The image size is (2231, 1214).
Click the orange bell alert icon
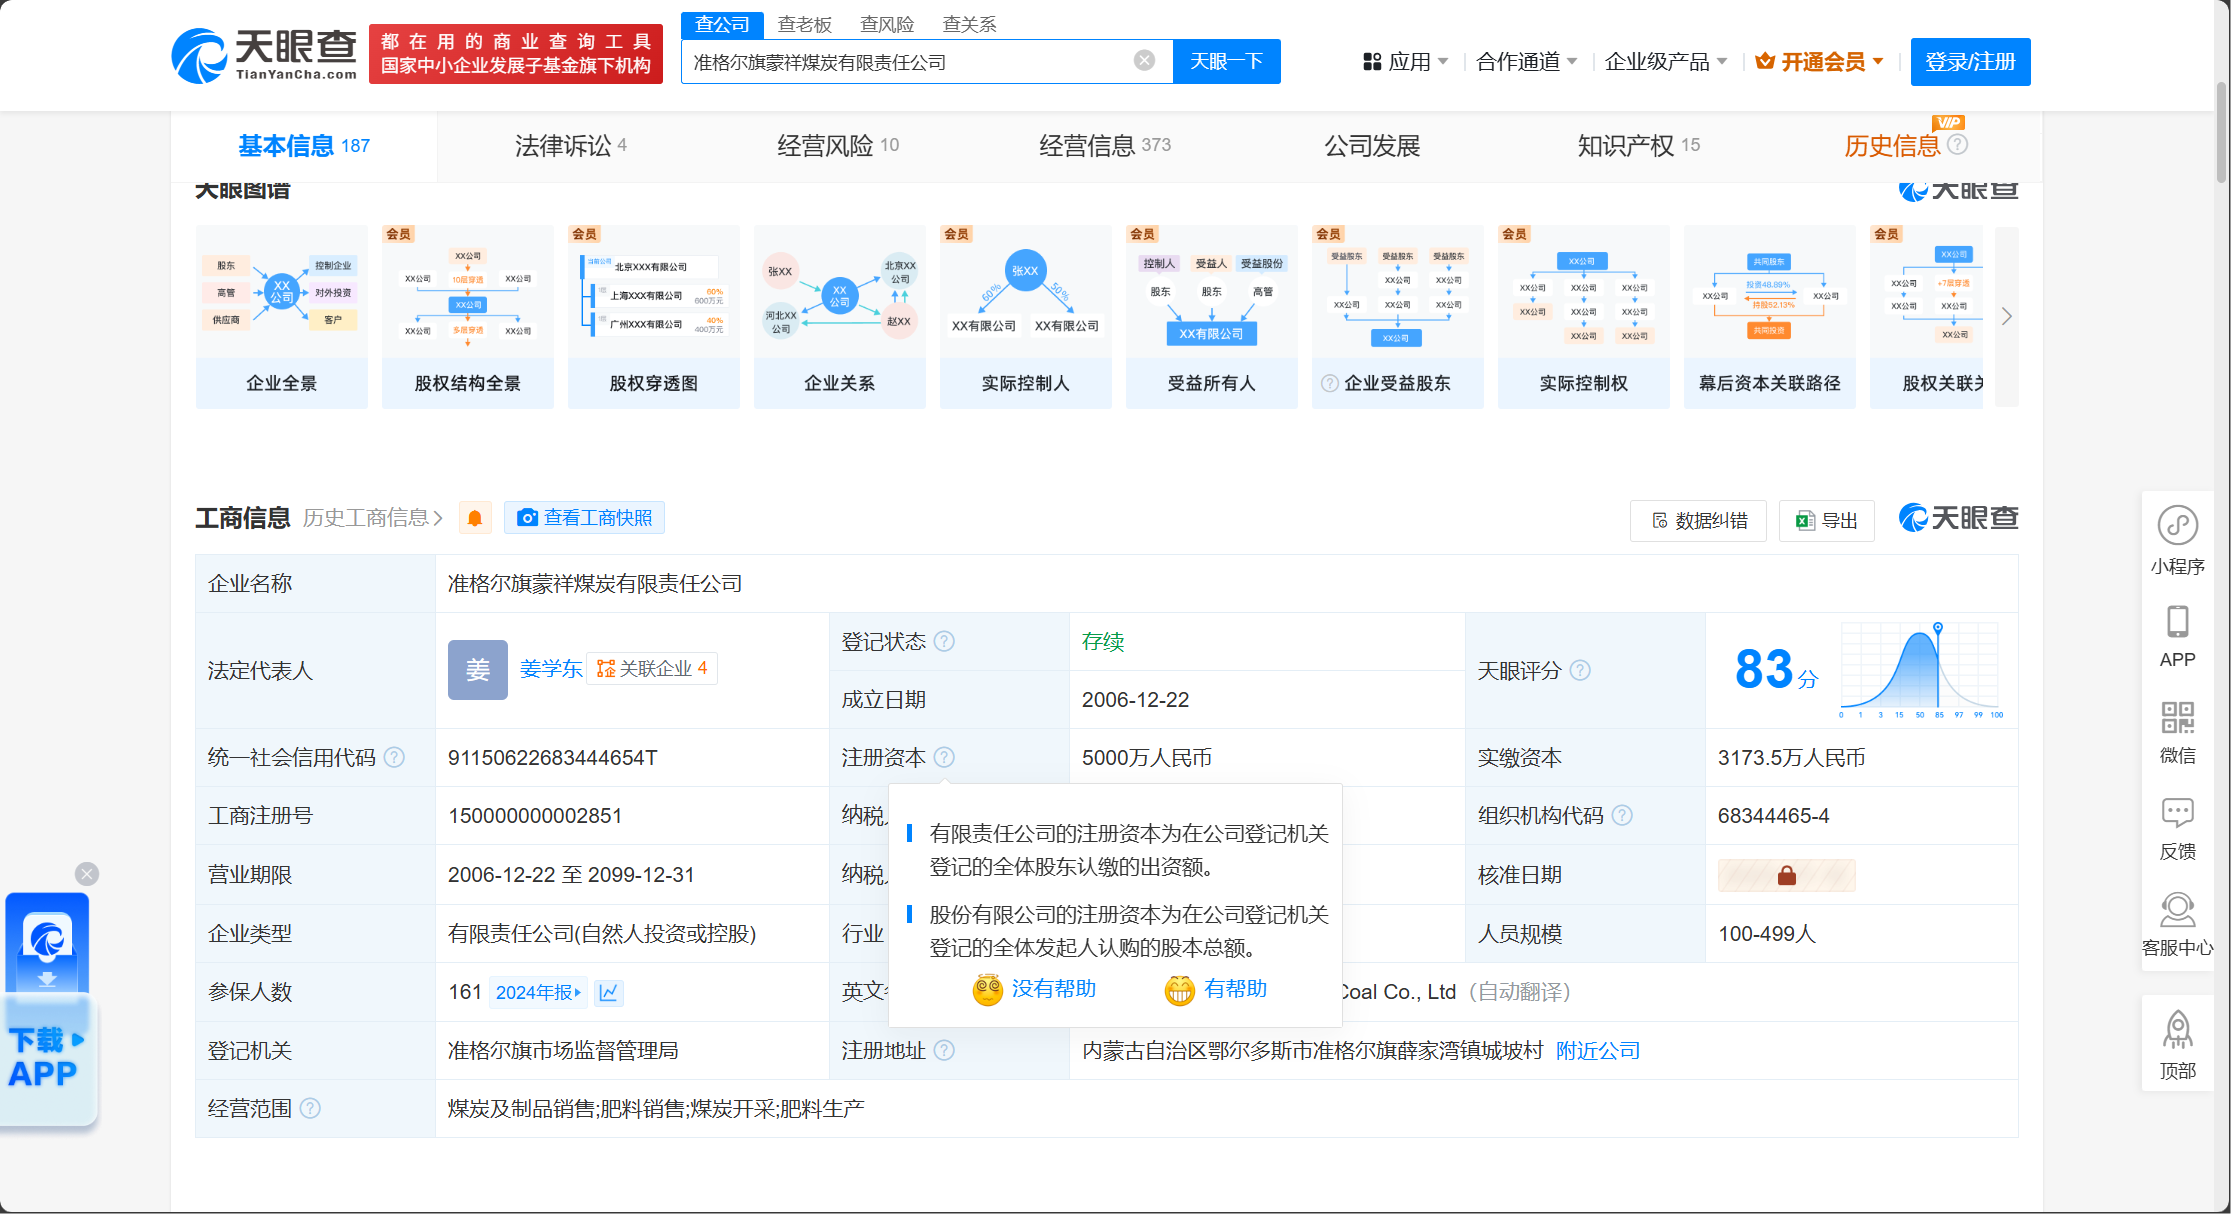point(475,518)
